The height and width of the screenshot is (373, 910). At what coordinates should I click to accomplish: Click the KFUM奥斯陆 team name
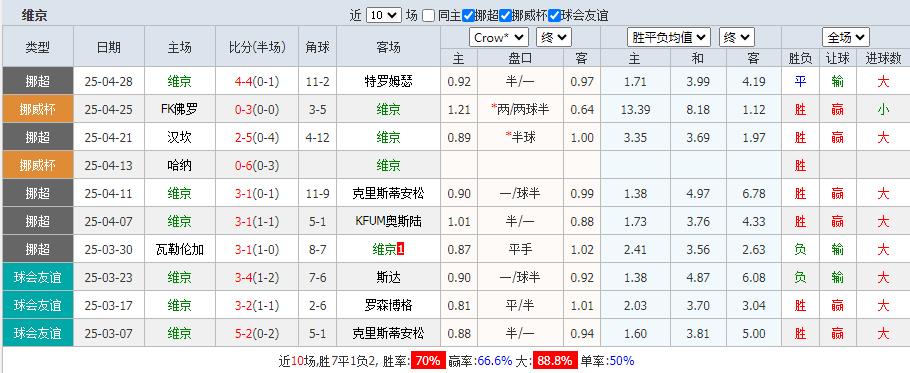coord(388,222)
